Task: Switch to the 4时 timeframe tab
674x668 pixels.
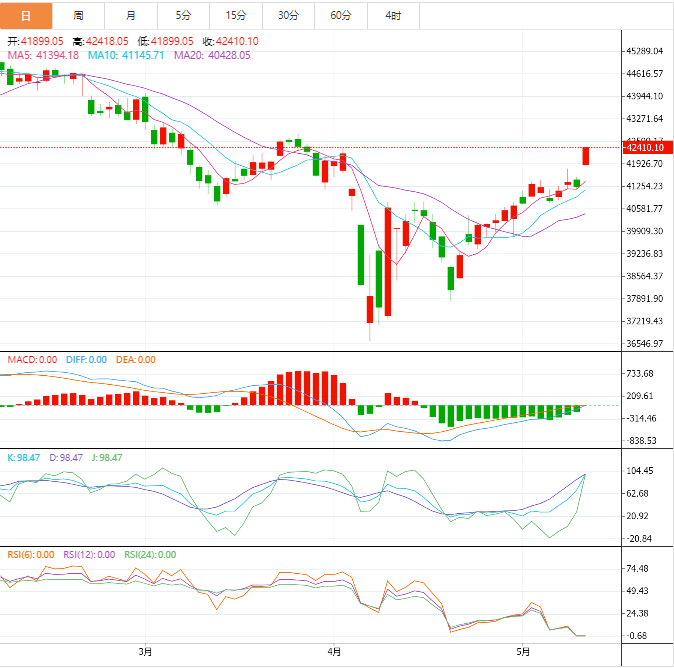Action: pyautogui.click(x=393, y=15)
